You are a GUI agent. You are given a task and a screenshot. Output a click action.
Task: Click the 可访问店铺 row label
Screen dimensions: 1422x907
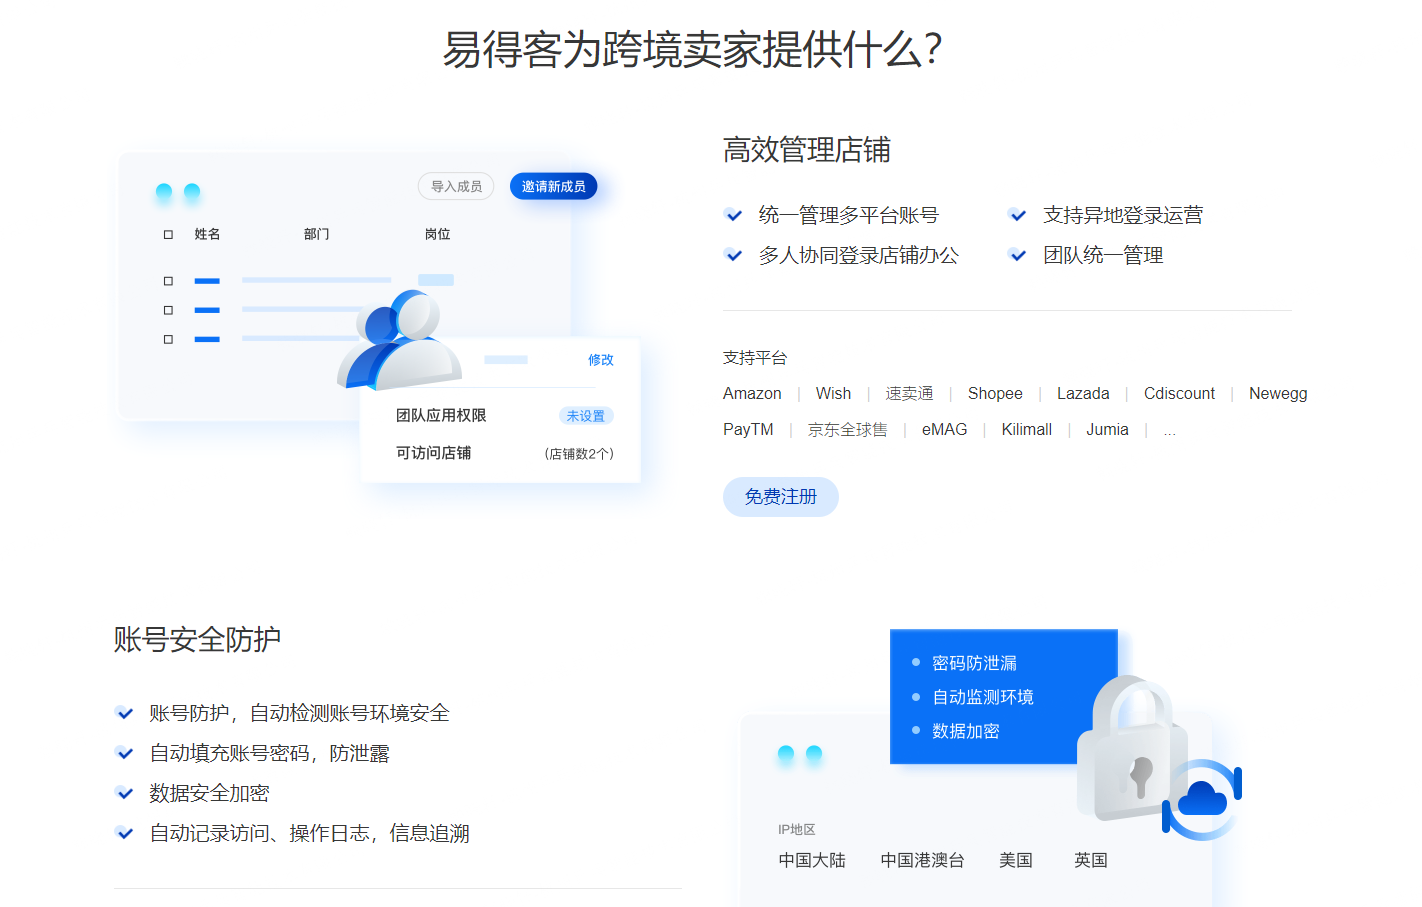coord(433,453)
